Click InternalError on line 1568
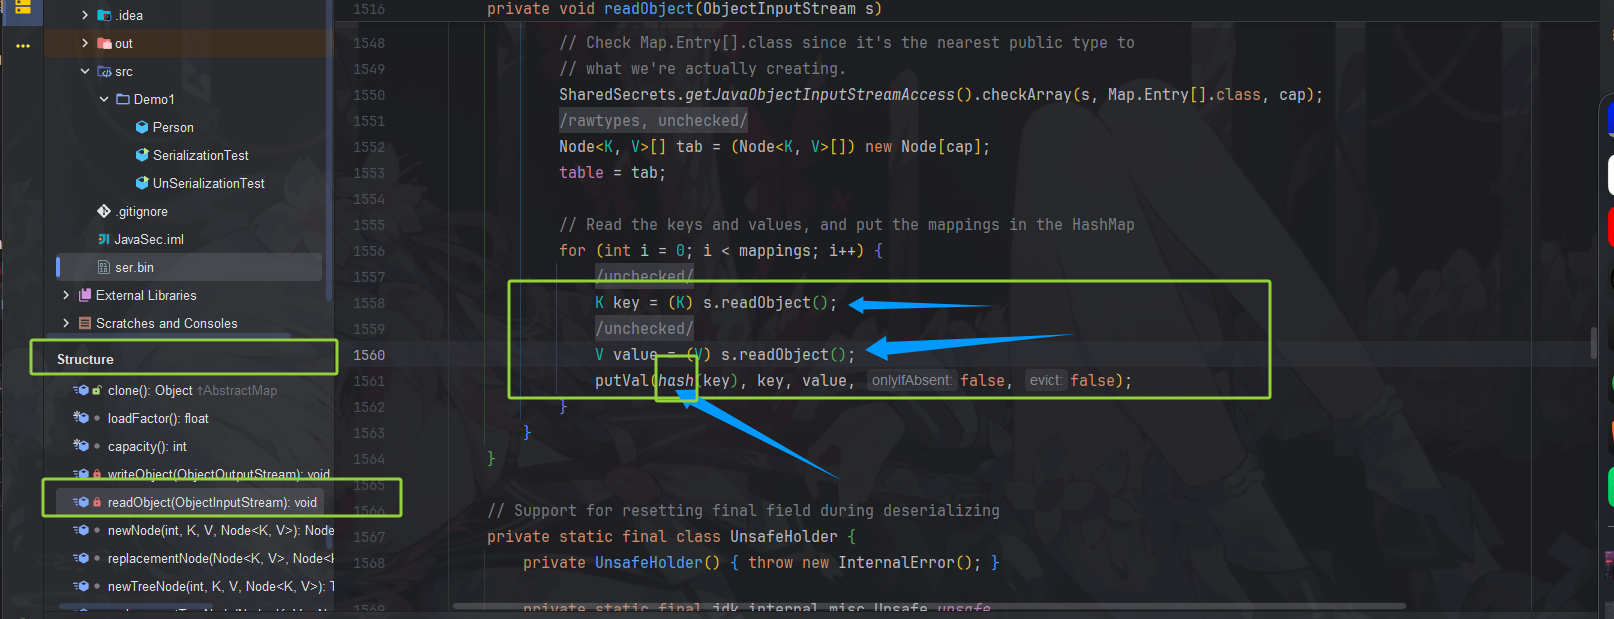This screenshot has width=1614, height=619. (896, 563)
